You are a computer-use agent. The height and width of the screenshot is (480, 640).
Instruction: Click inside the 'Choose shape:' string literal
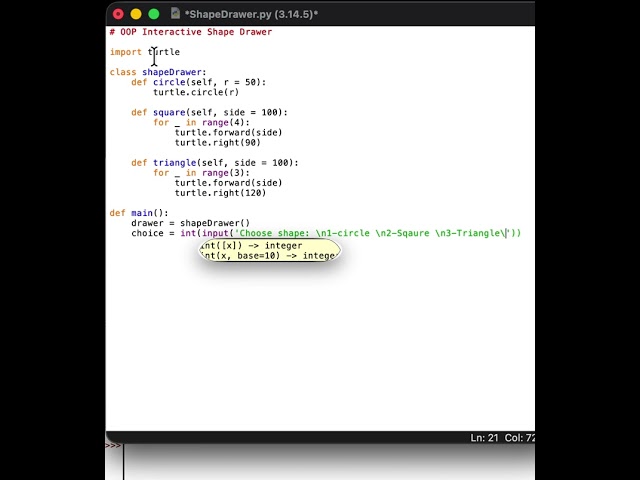click(x=372, y=233)
